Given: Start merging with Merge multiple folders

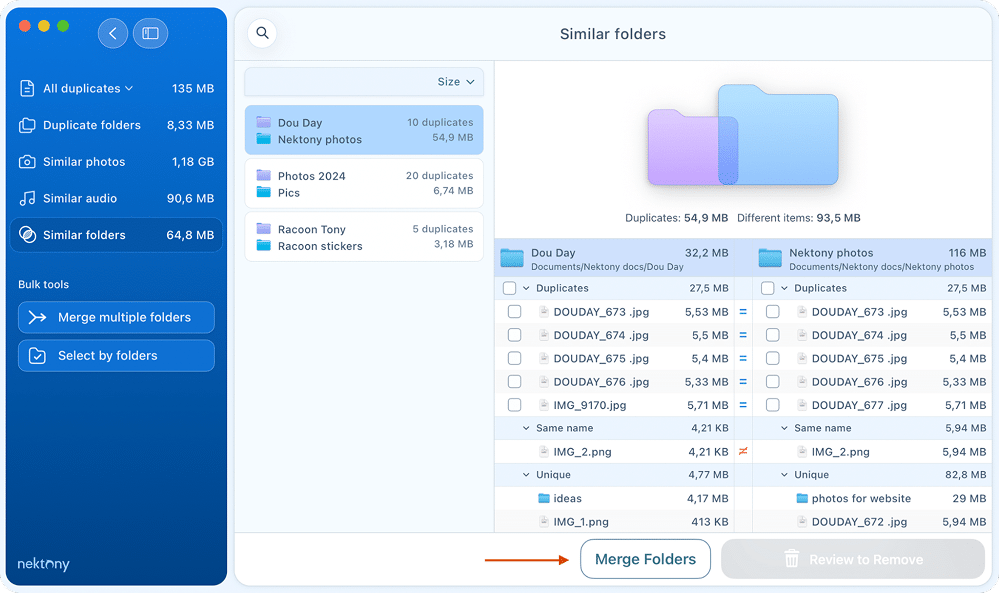Looking at the screenshot, I should click(x=116, y=317).
